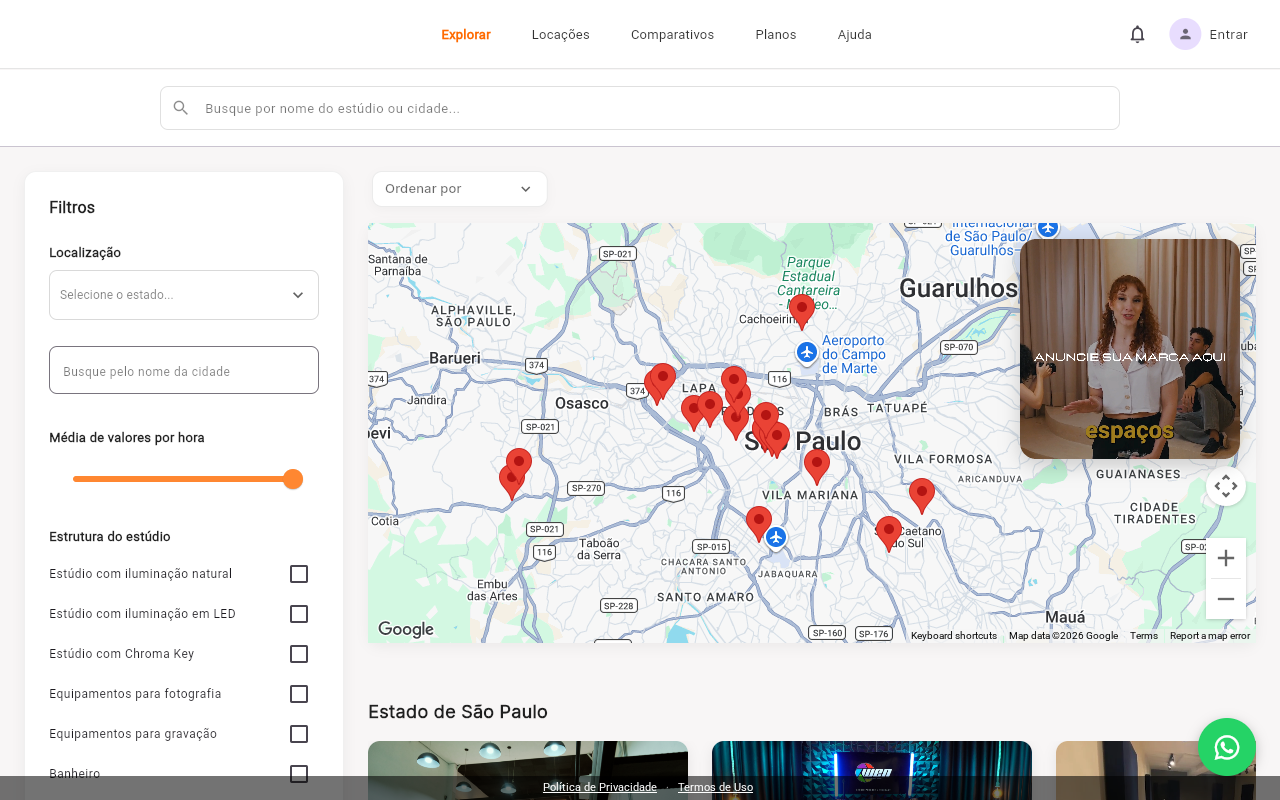Select the map pin at São Caetano do Sul
This screenshot has width=1280, height=800.
(x=889, y=533)
